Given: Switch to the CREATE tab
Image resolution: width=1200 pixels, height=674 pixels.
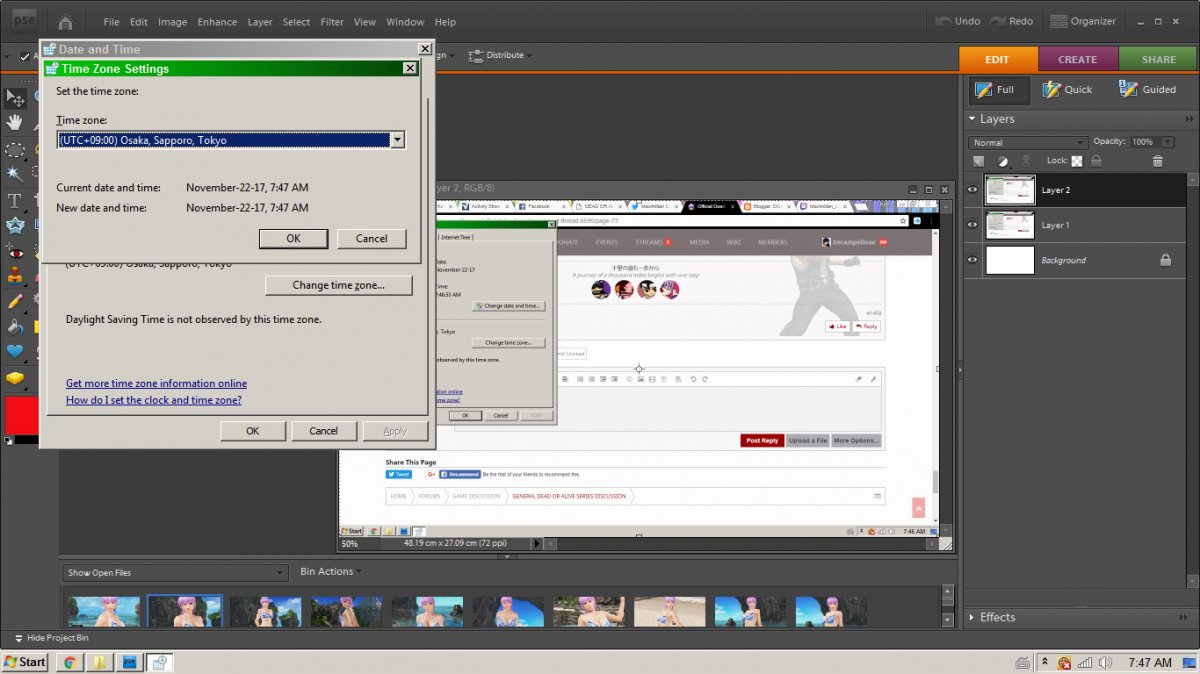Looking at the screenshot, I should click(x=1077, y=59).
